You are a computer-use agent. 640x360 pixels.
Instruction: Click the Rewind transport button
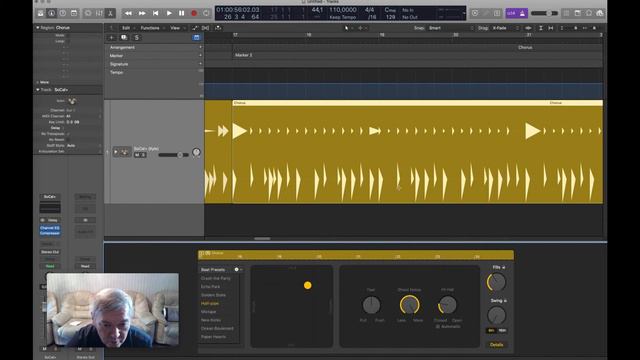(x=128, y=13)
